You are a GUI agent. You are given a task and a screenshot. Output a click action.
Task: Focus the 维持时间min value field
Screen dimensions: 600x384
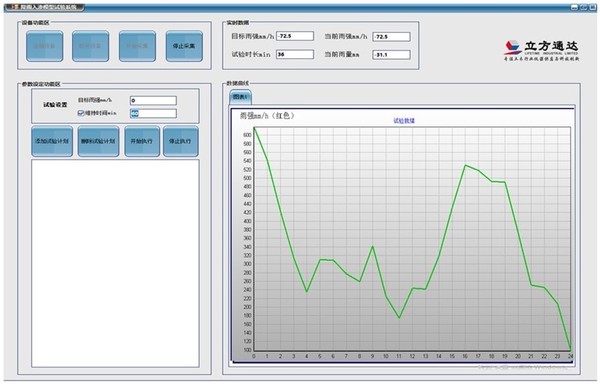(x=153, y=113)
